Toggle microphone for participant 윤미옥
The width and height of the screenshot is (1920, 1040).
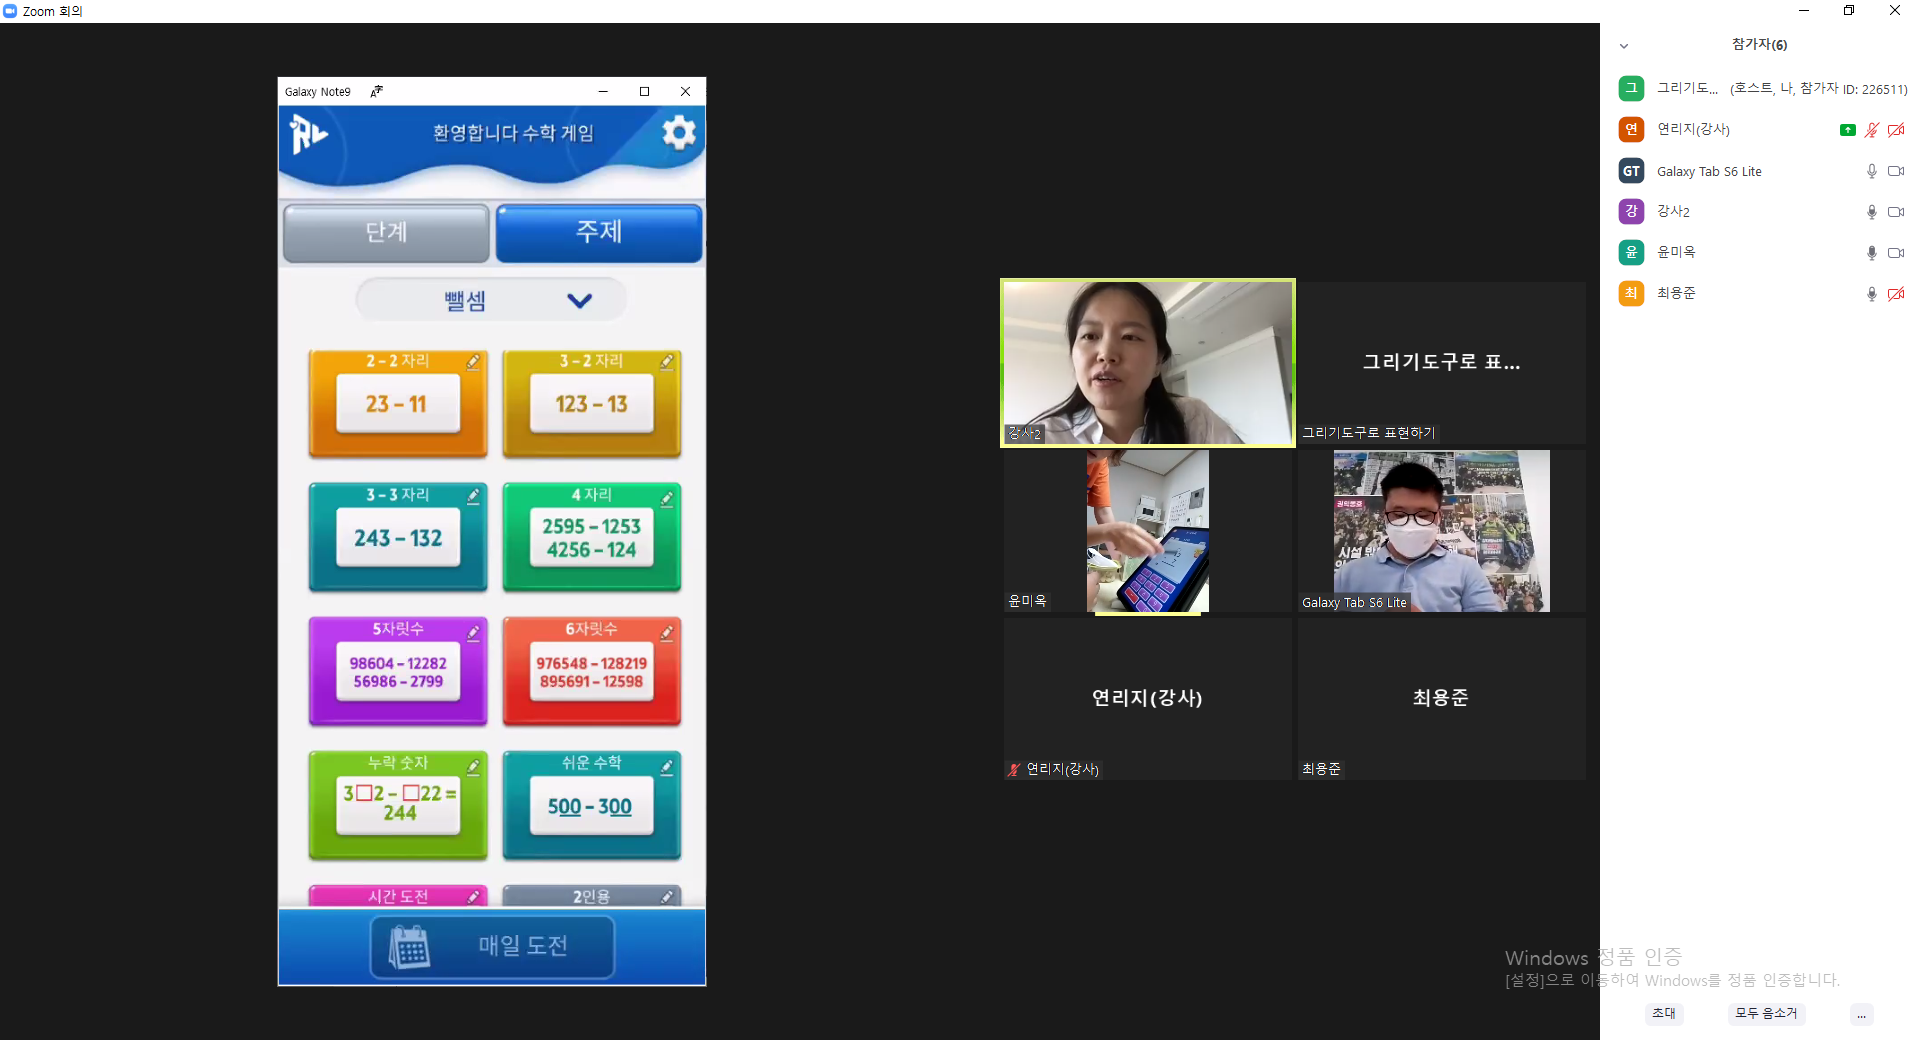coord(1871,253)
